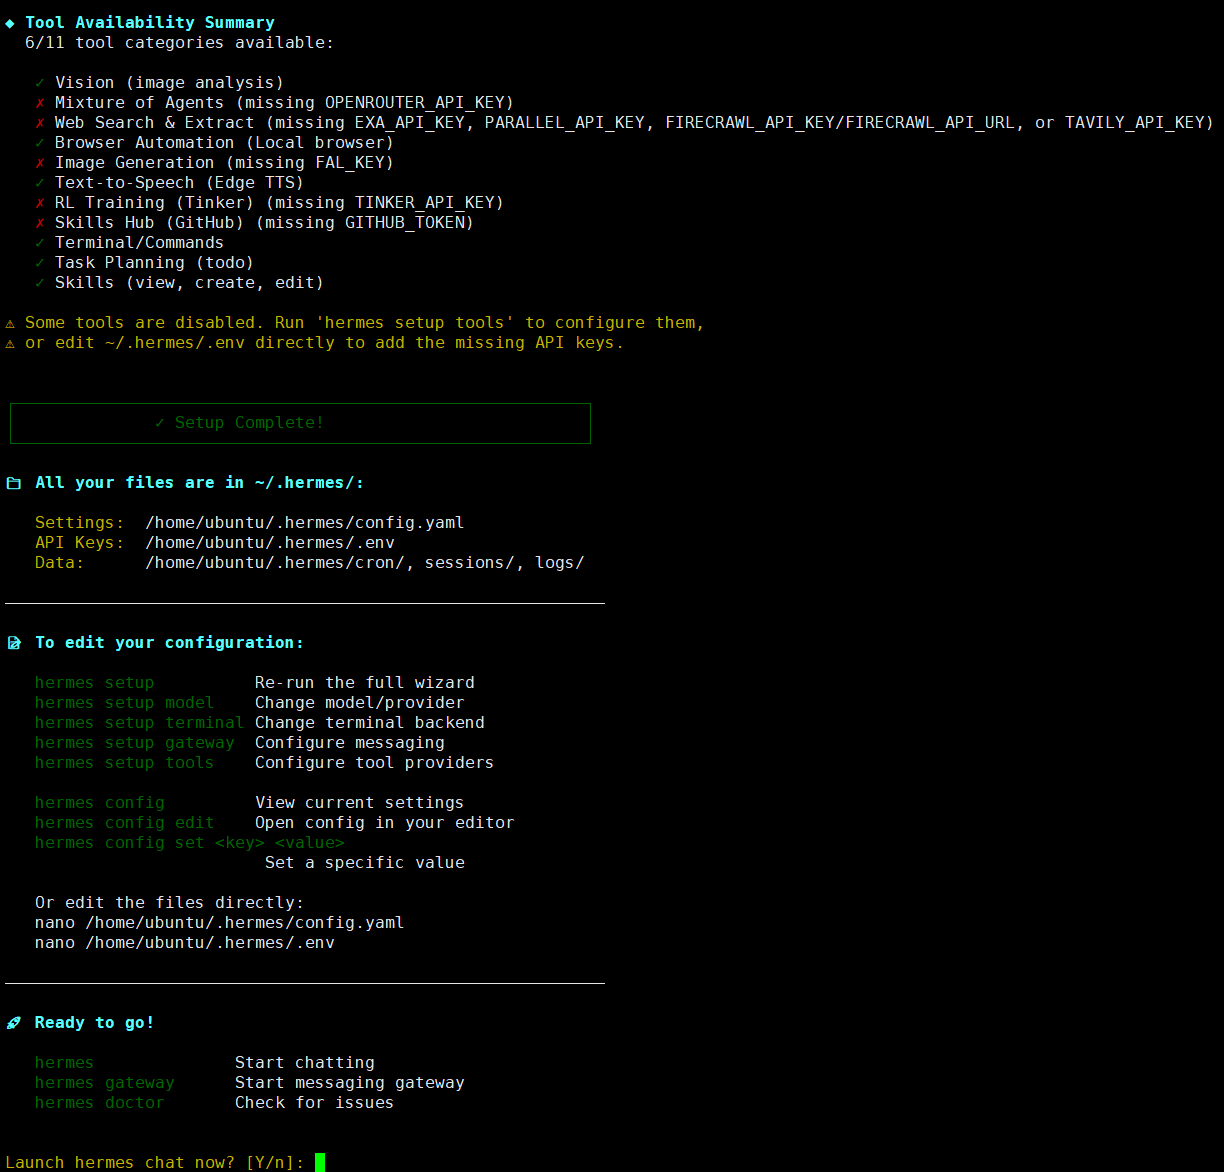Click the red X beside RL Training
The width and height of the screenshot is (1224, 1172).
(x=40, y=203)
